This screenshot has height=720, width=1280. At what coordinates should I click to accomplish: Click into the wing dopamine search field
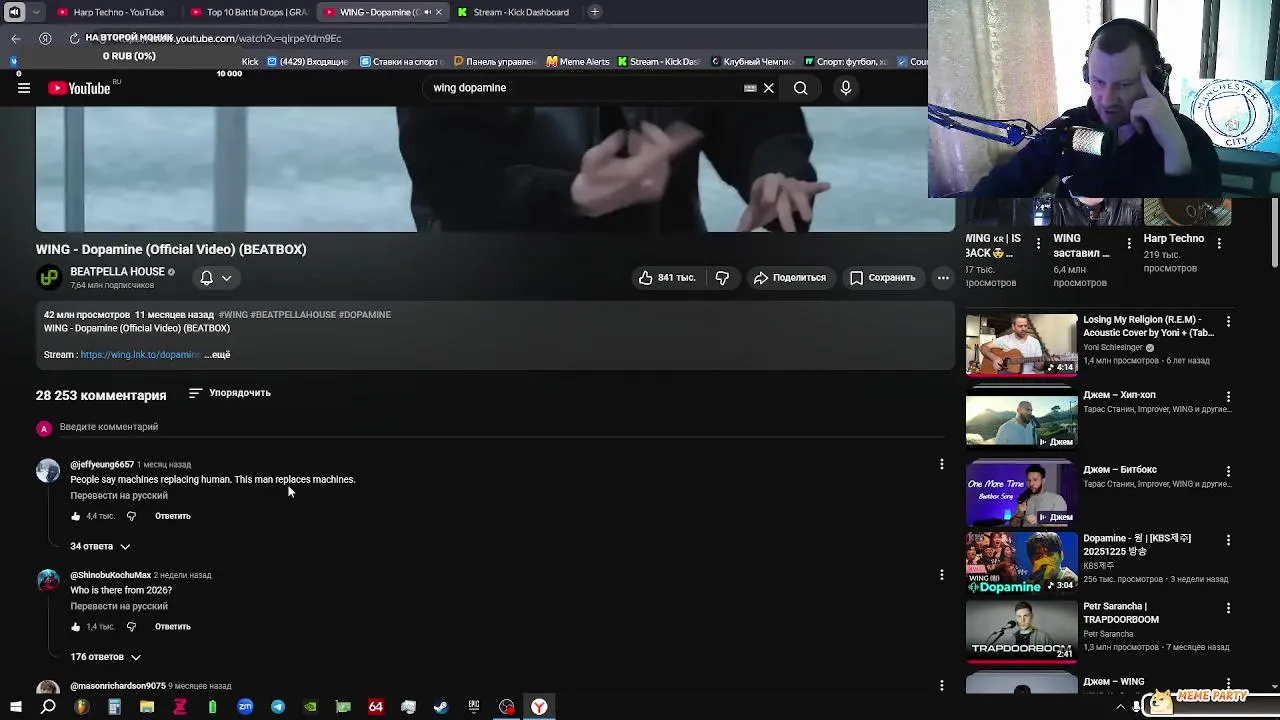[585, 88]
